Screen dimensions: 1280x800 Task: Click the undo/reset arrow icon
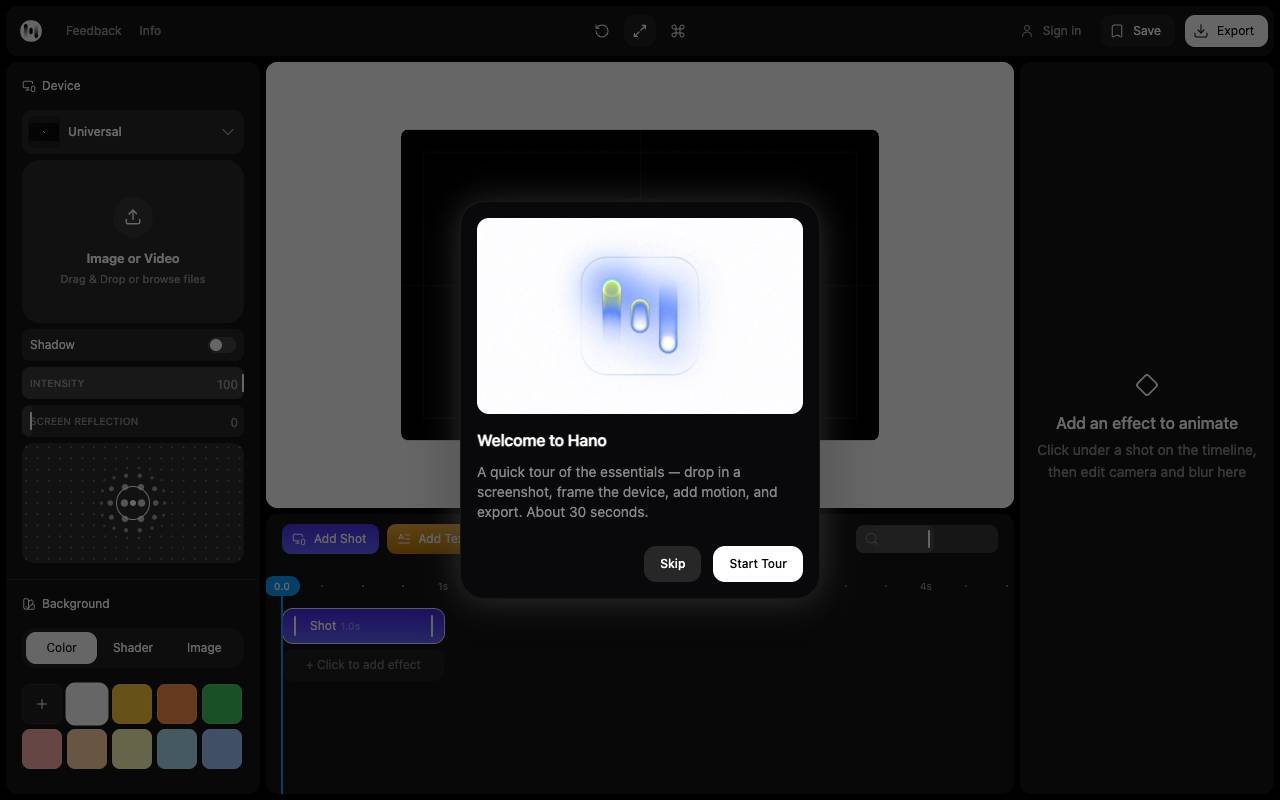point(602,31)
